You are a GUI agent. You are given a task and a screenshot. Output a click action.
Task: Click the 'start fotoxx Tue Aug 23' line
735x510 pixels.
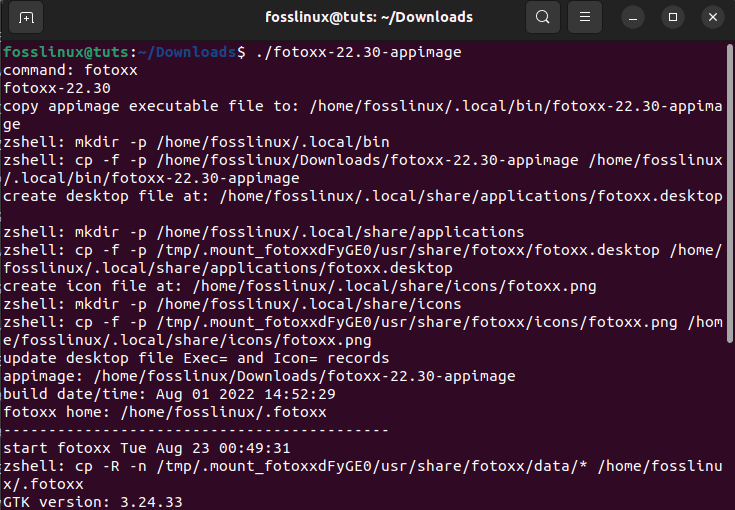146,448
